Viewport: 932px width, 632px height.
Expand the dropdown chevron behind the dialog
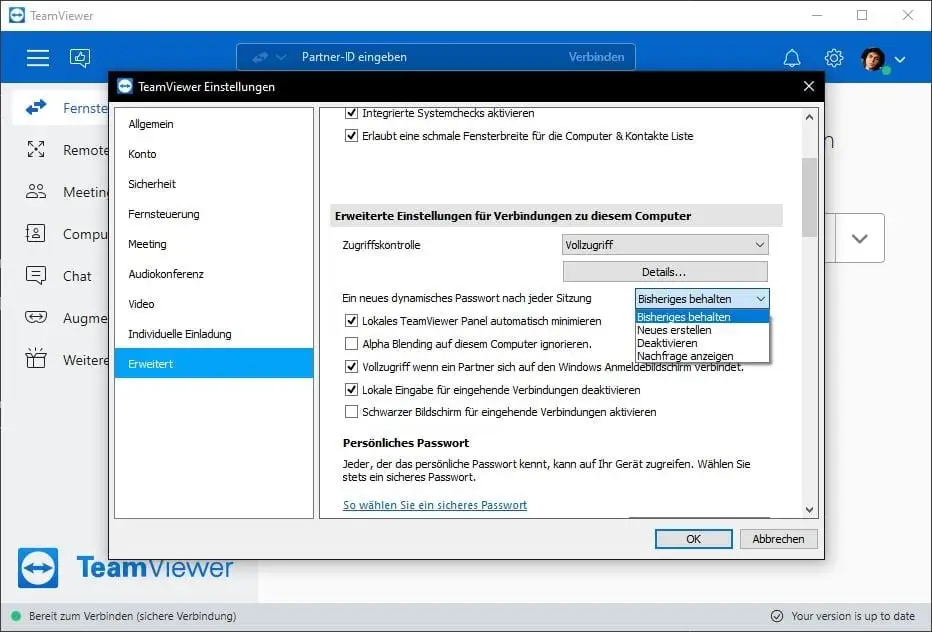(x=859, y=238)
